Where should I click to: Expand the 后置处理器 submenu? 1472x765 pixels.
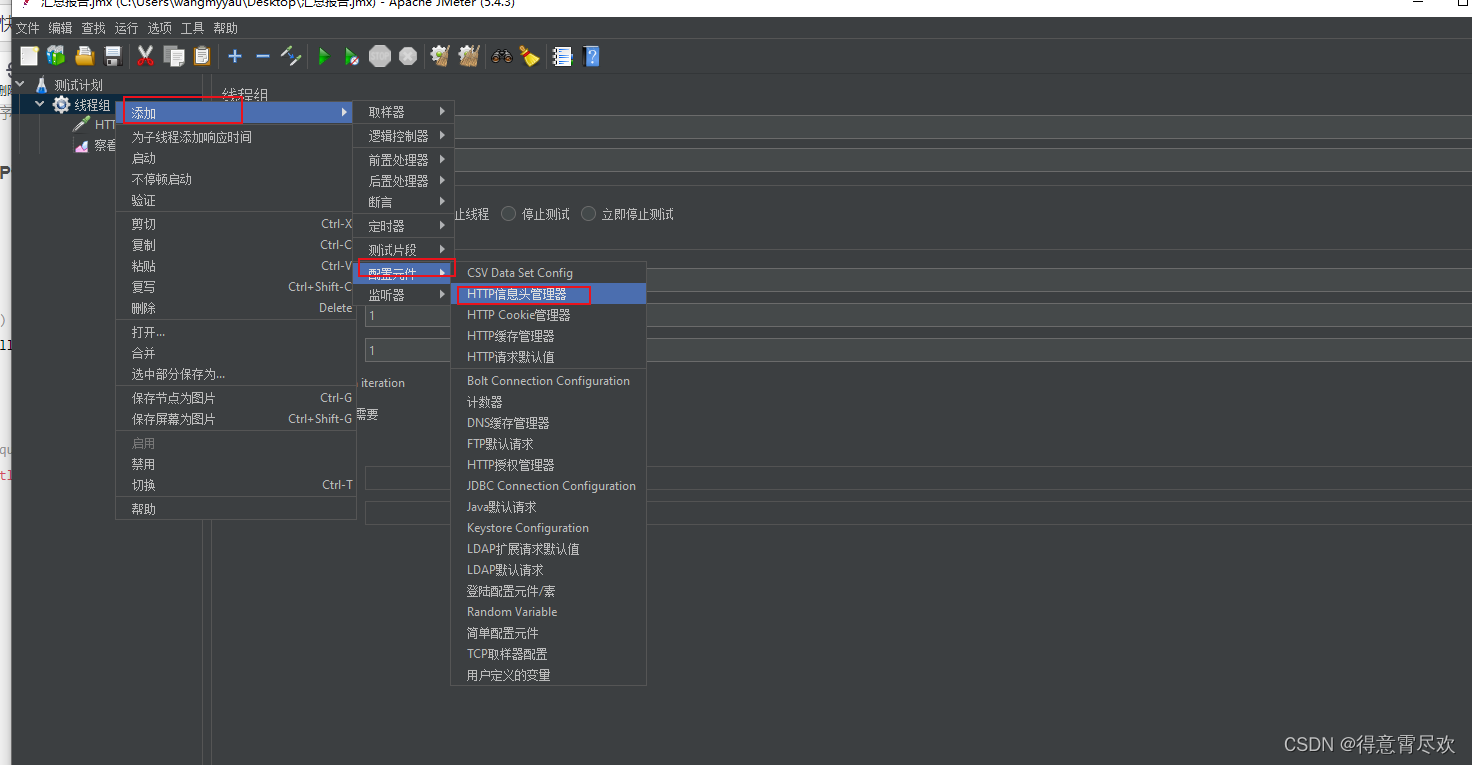click(x=404, y=181)
